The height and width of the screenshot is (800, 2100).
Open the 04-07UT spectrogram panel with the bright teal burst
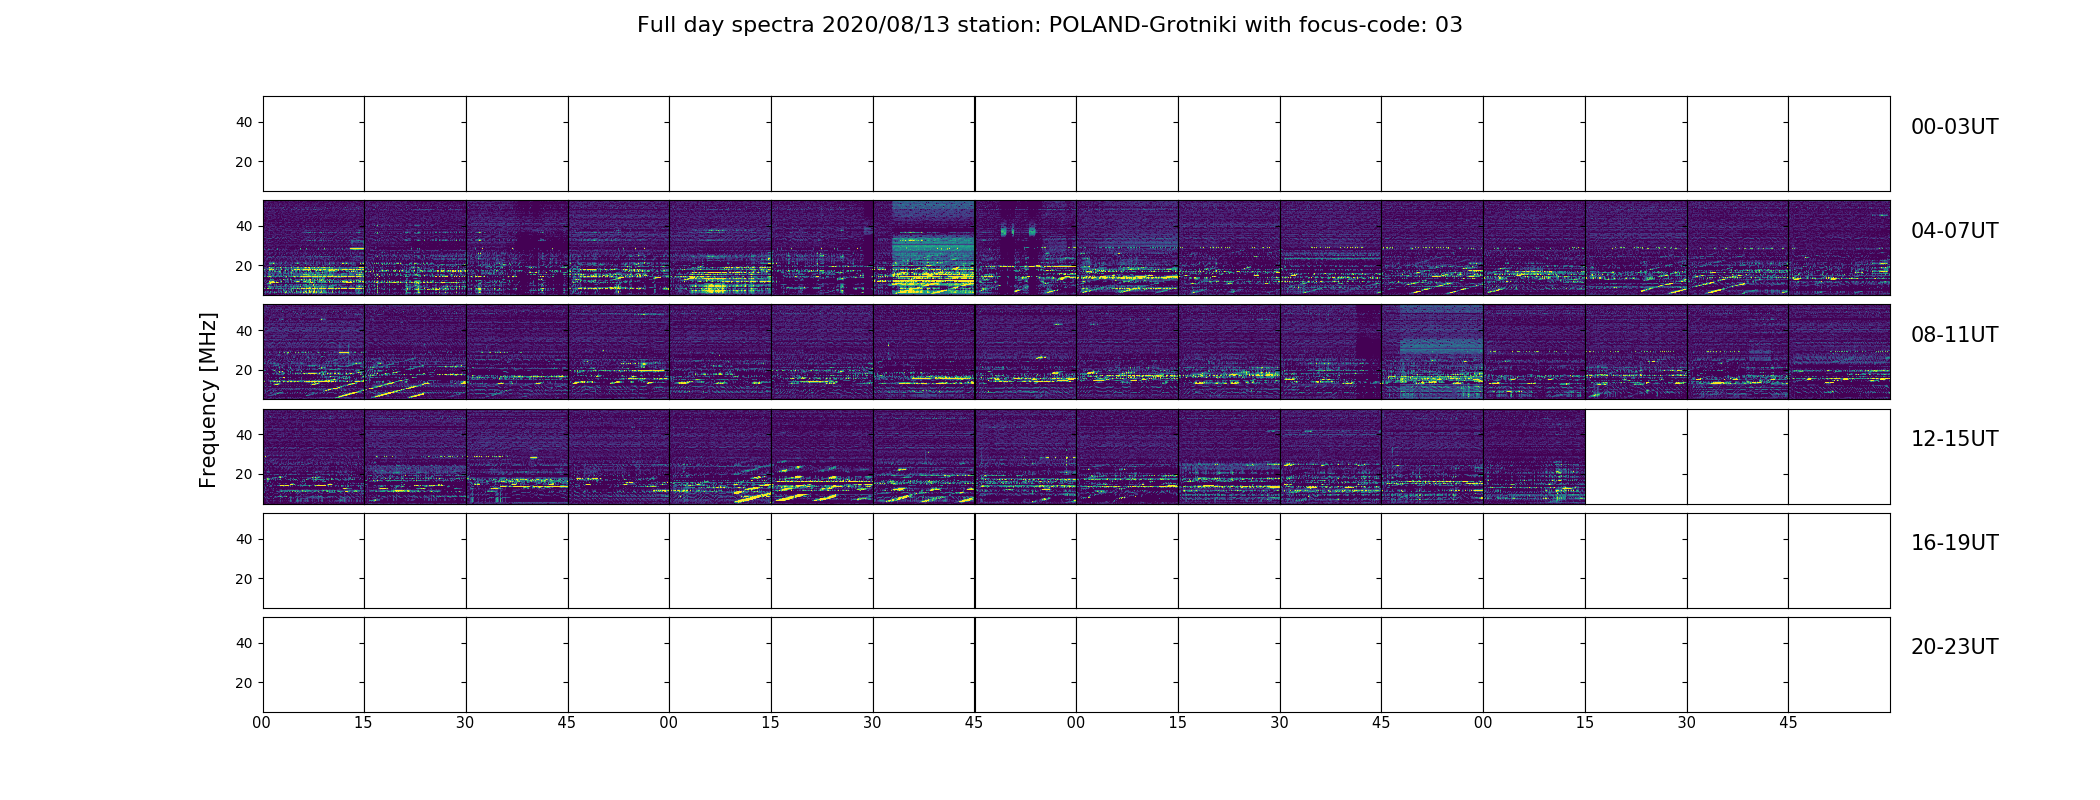point(924,248)
